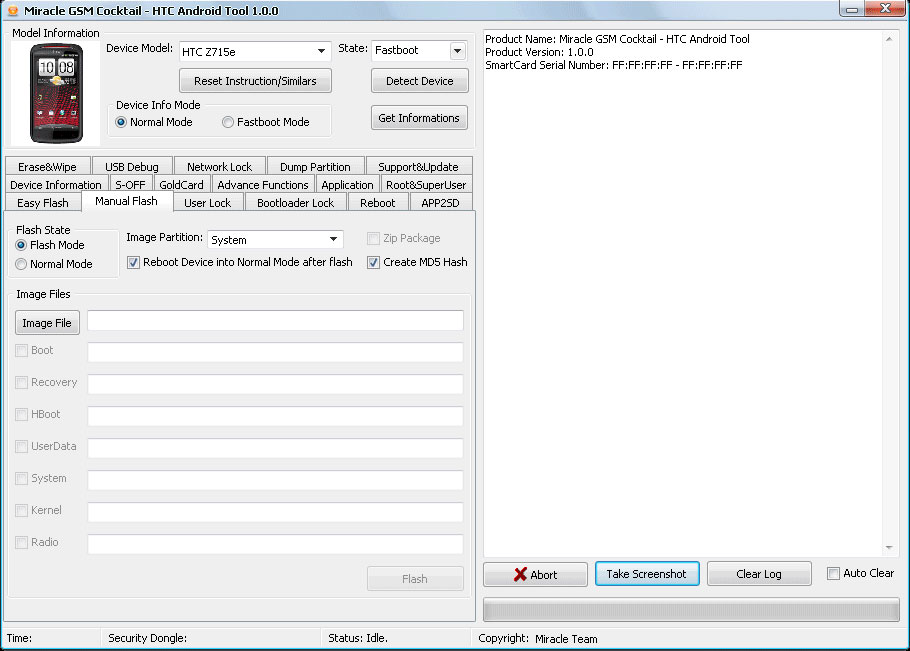This screenshot has width=910, height=651.
Task: Click the UserData image path field
Action: 276,448
